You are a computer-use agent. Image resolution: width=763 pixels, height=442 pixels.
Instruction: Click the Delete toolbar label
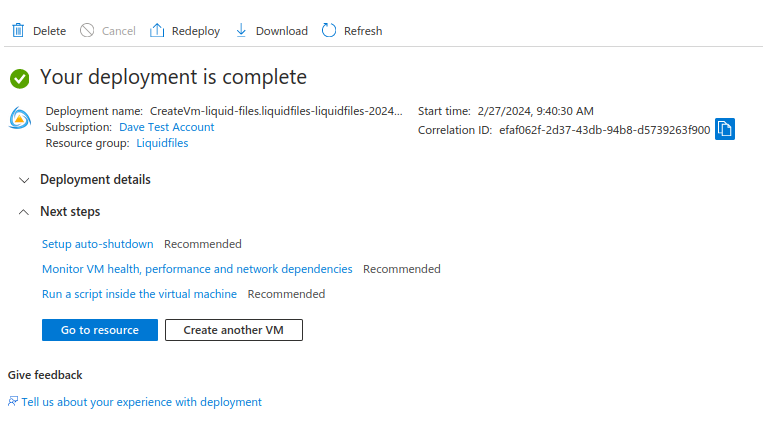tap(50, 31)
